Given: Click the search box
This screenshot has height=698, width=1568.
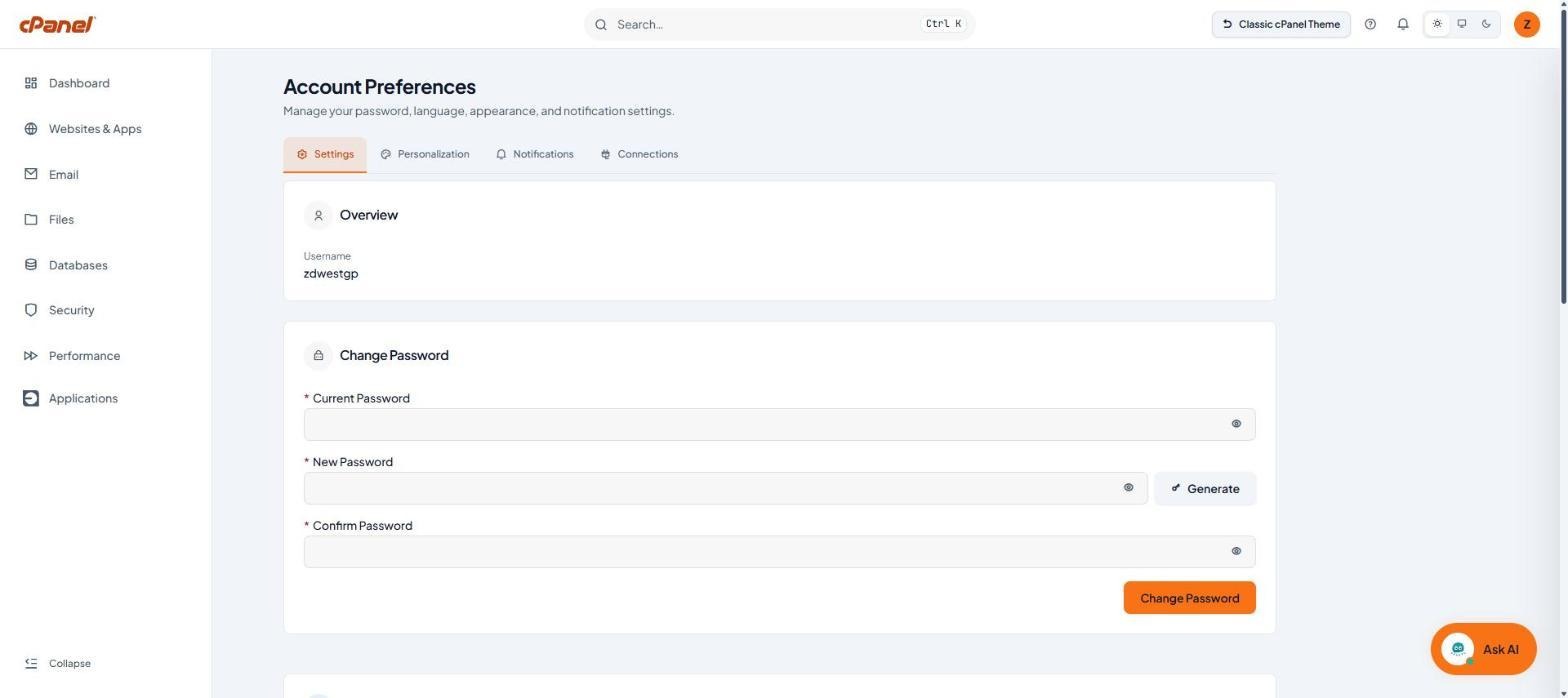Looking at the screenshot, I should pyautogui.click(x=779, y=24).
